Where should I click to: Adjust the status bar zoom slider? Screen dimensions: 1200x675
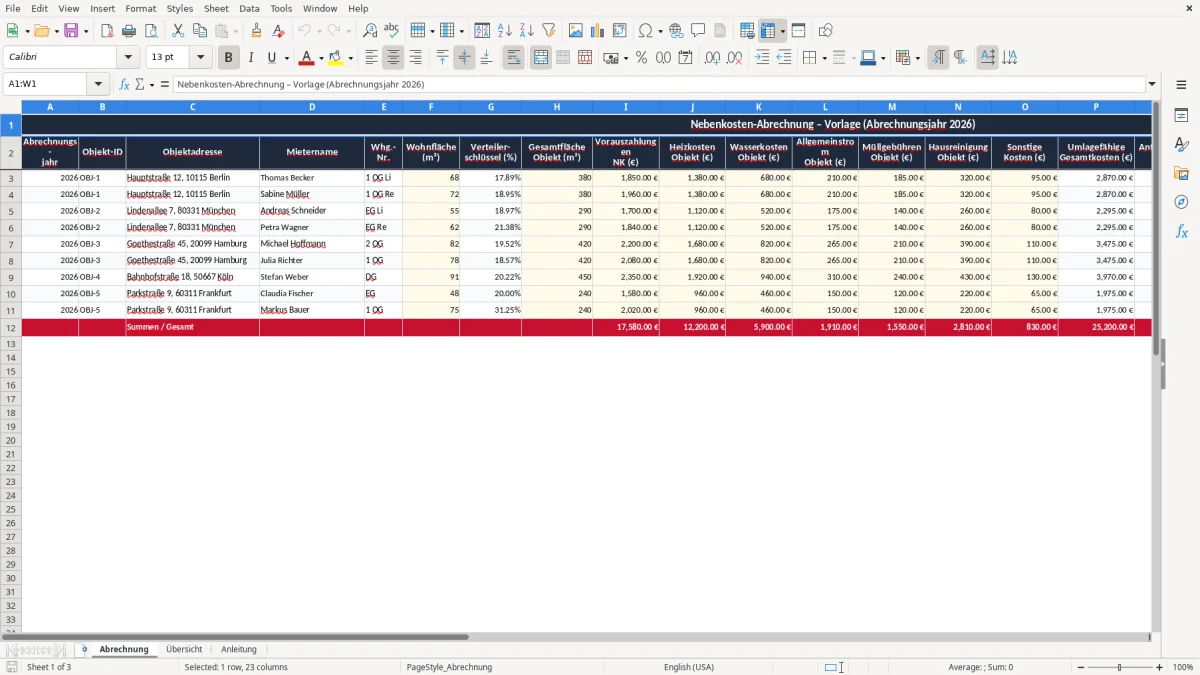pos(1120,667)
